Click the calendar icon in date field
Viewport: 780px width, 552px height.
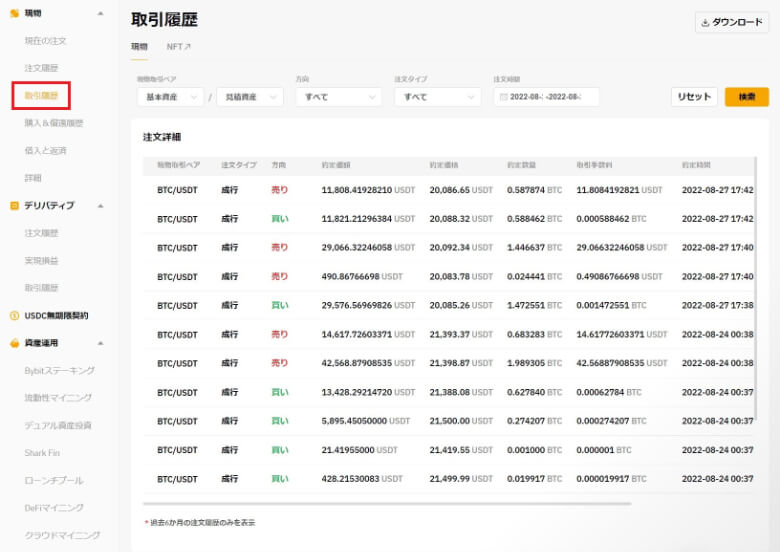[503, 97]
